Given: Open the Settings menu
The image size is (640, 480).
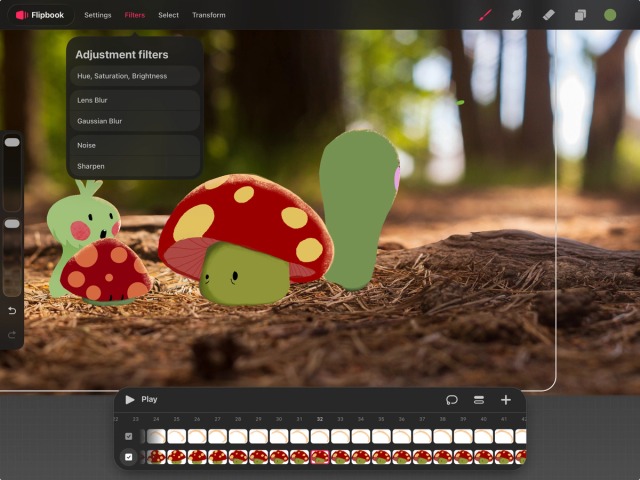Looking at the screenshot, I should (97, 15).
